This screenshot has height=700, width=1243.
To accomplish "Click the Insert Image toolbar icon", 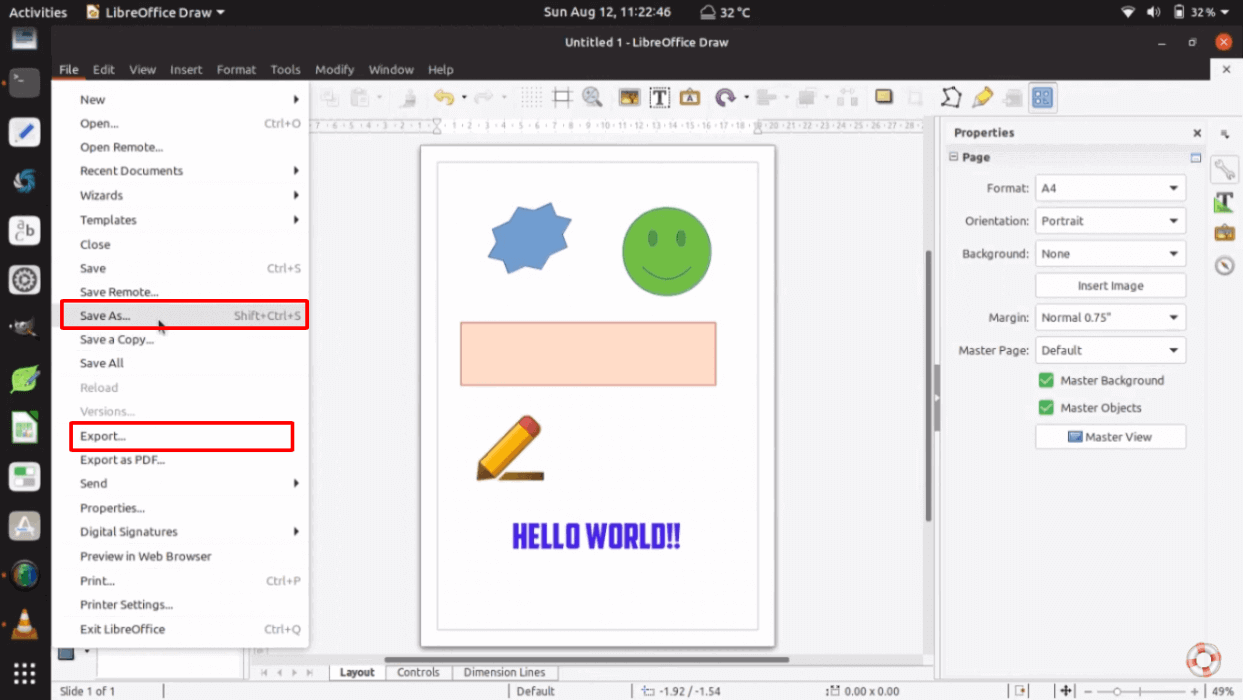I will click(x=629, y=97).
